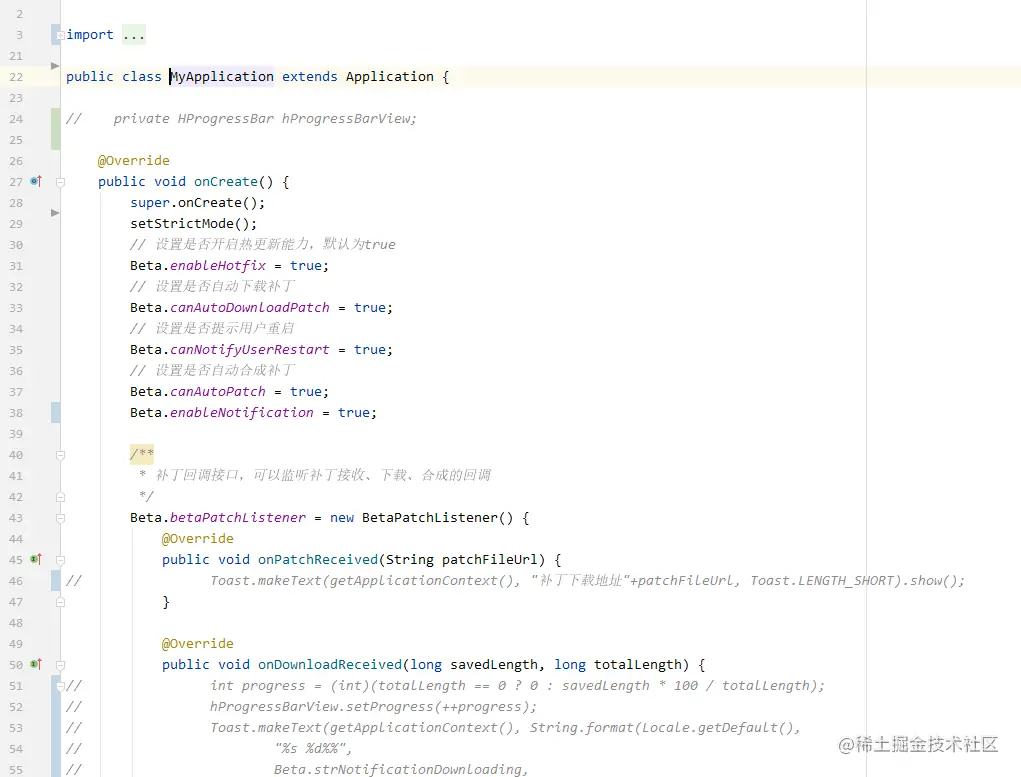Screen dimensions: 1021x777
Task: Click the Application superclass name on line 22
Action: [x=389, y=76]
